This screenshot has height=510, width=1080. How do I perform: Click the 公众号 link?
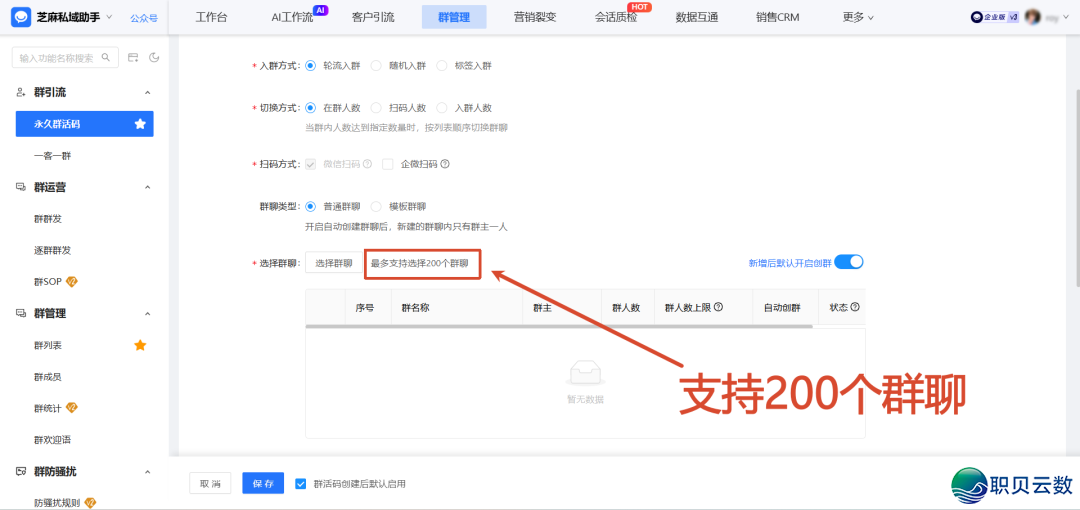[x=144, y=18]
